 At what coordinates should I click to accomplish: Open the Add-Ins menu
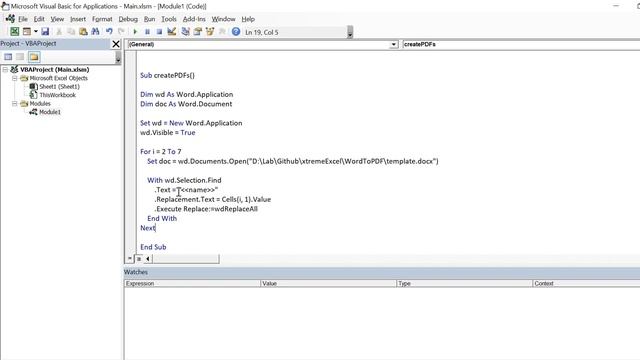(194, 19)
